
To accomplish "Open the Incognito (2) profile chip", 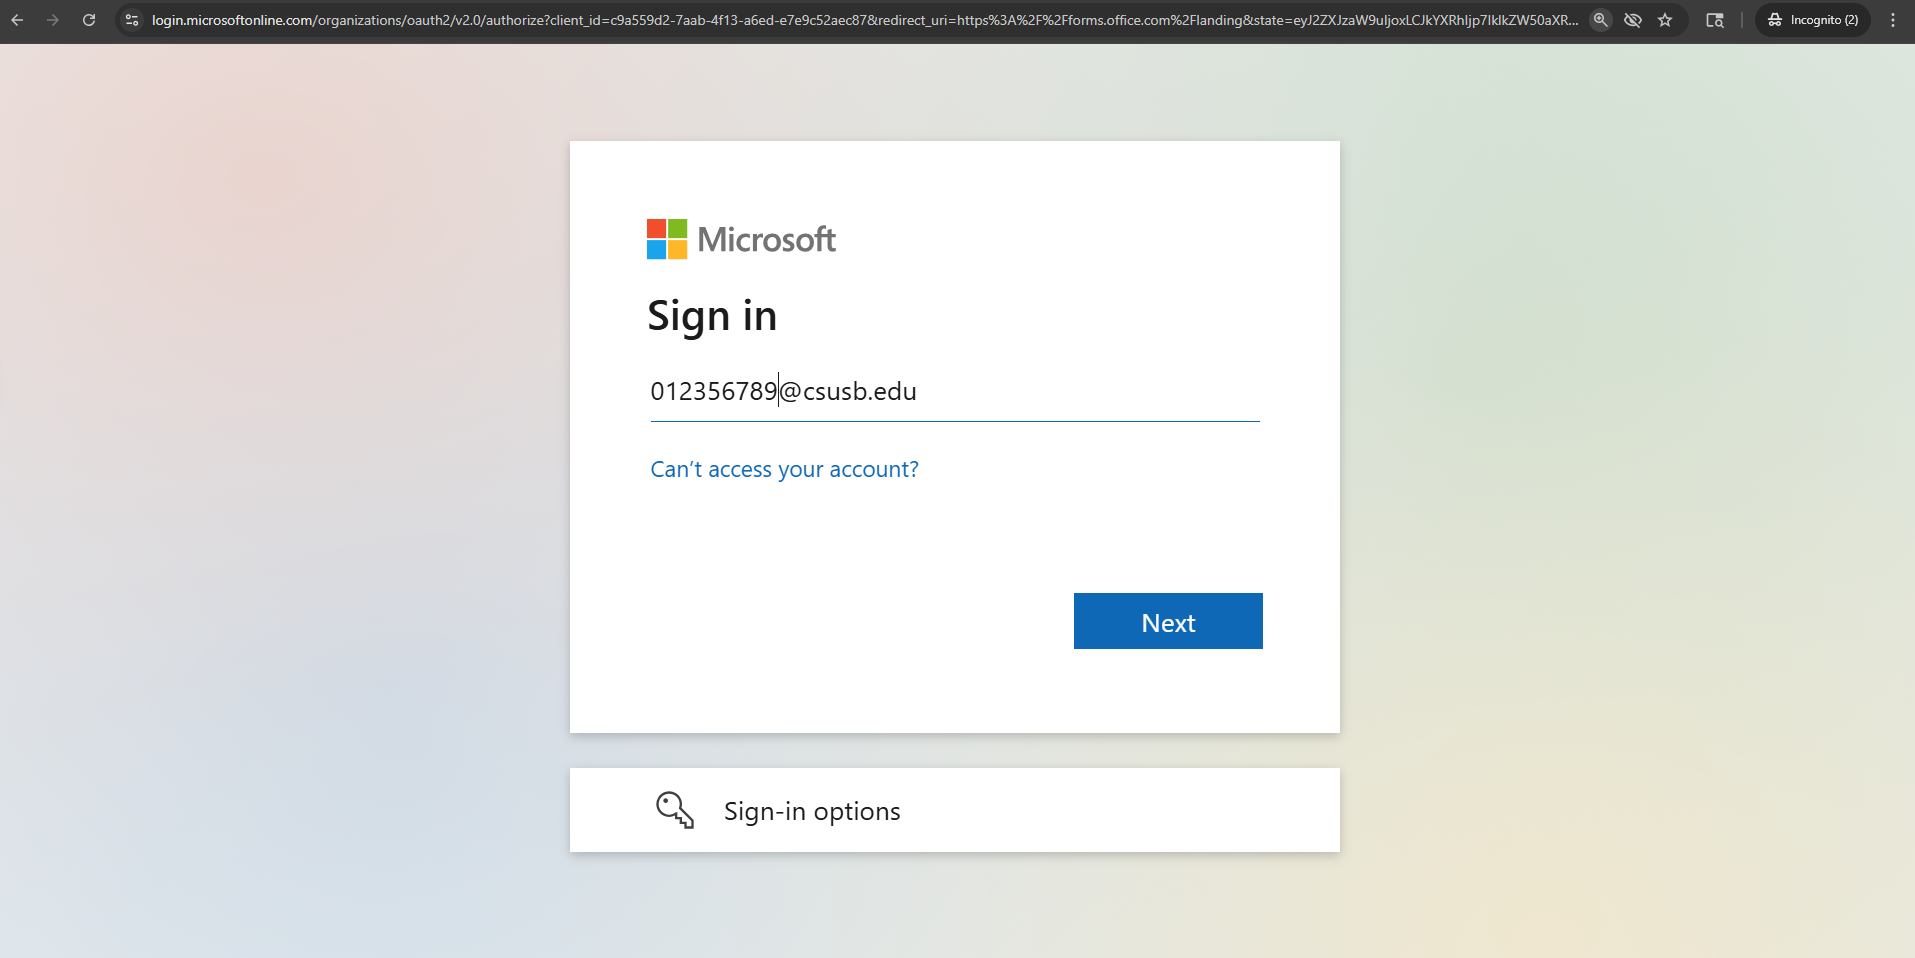I will coord(1812,20).
